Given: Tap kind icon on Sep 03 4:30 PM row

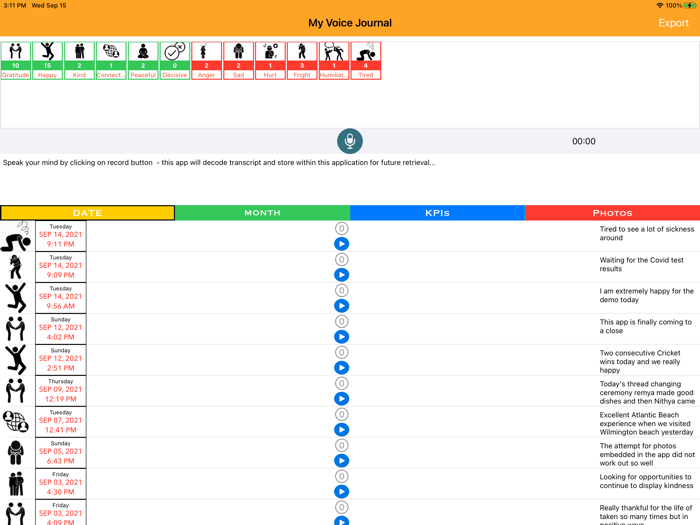Looking at the screenshot, I should (x=16, y=484).
